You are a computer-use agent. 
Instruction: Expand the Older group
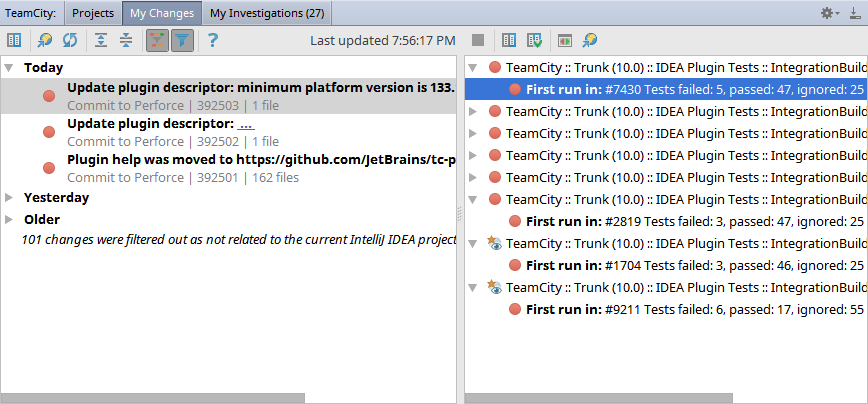pyautogui.click(x=9, y=219)
